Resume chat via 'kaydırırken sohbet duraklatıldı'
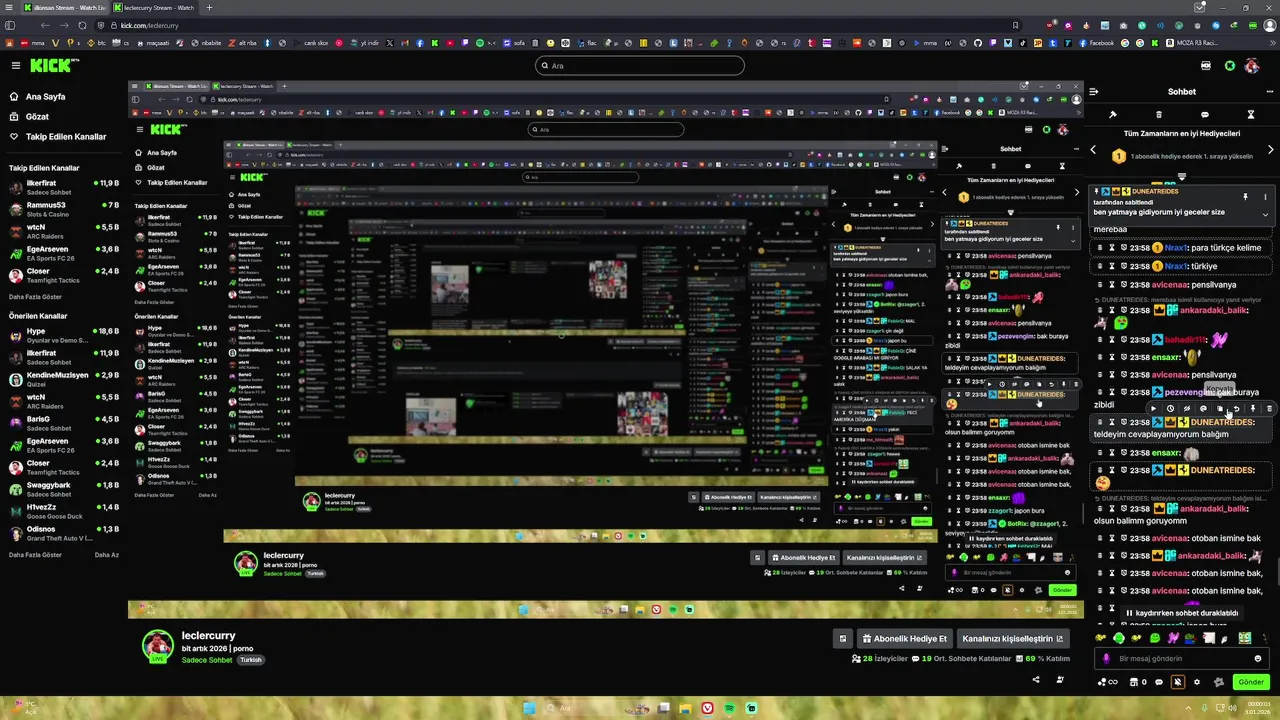This screenshot has width=1280, height=720. (x=1182, y=613)
